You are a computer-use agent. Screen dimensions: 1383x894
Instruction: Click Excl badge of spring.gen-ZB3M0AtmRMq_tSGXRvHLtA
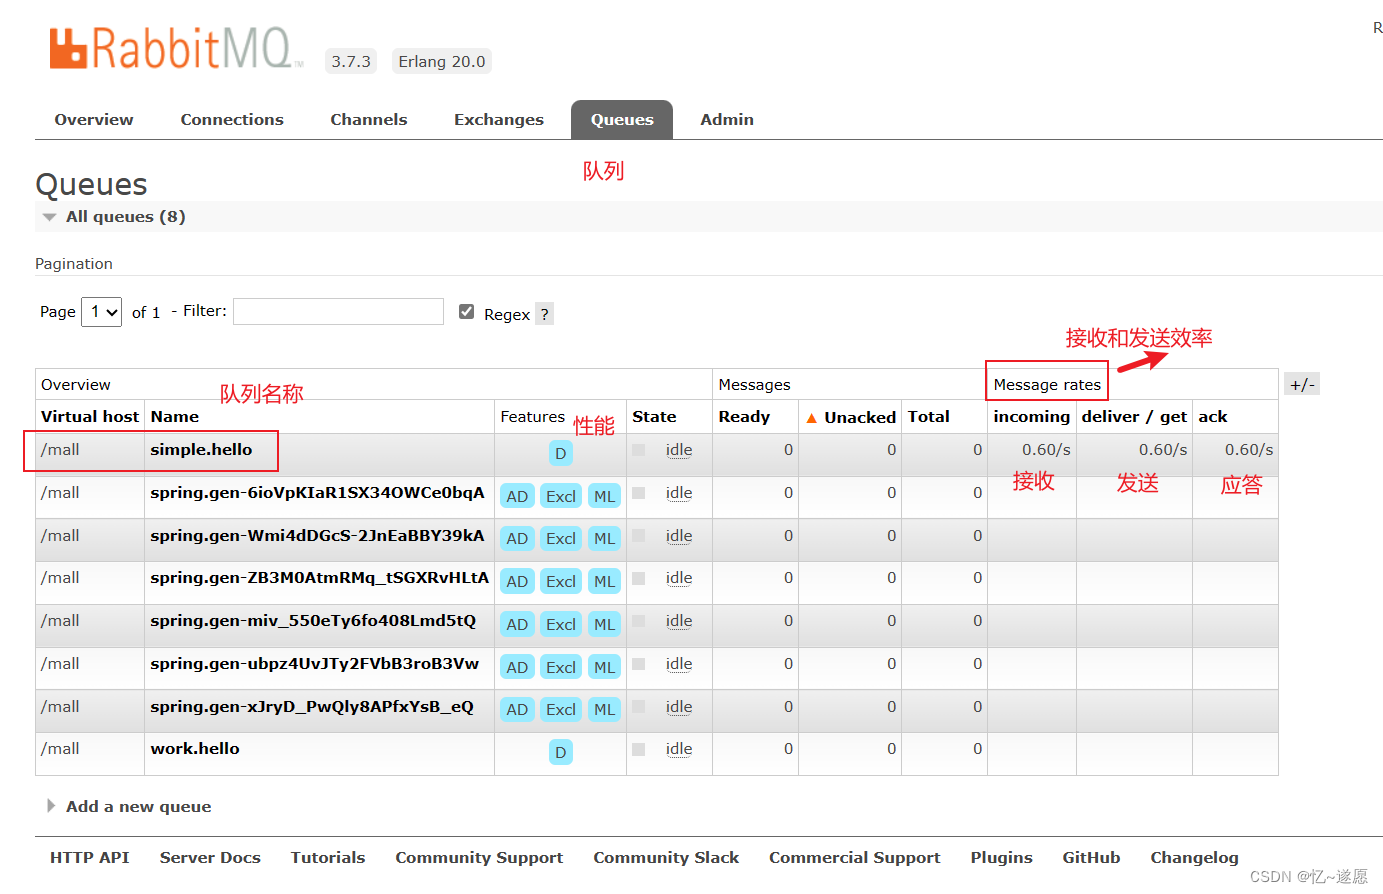click(x=561, y=581)
